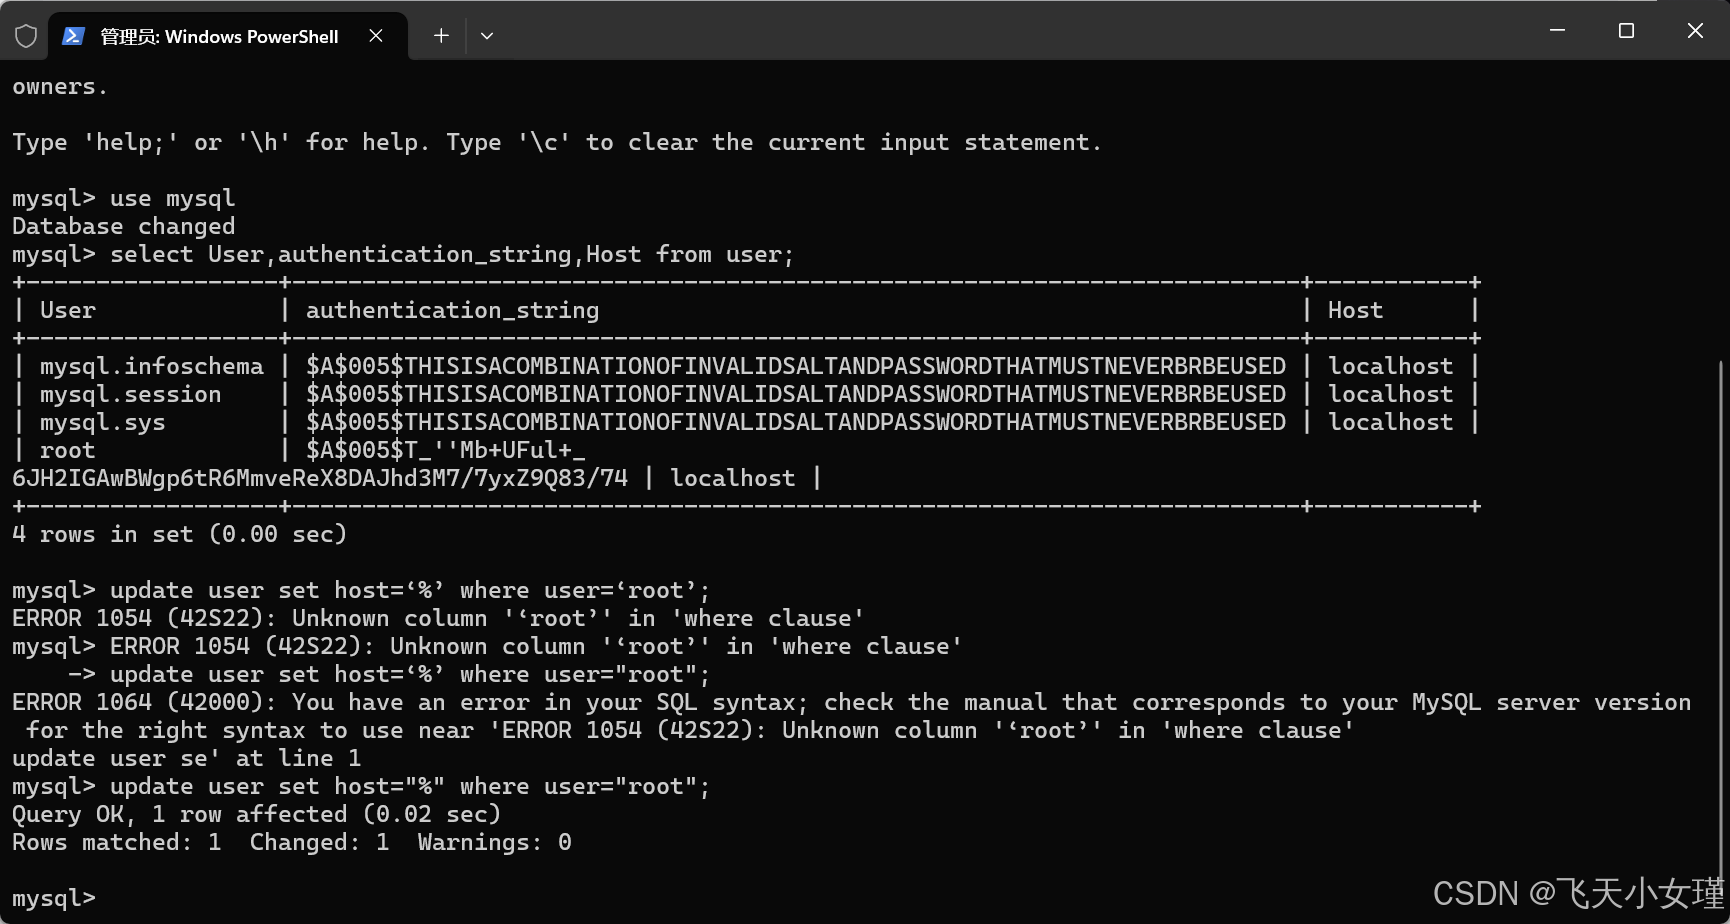The image size is (1730, 924).
Task: Minimize the terminal window
Action: tap(1557, 31)
